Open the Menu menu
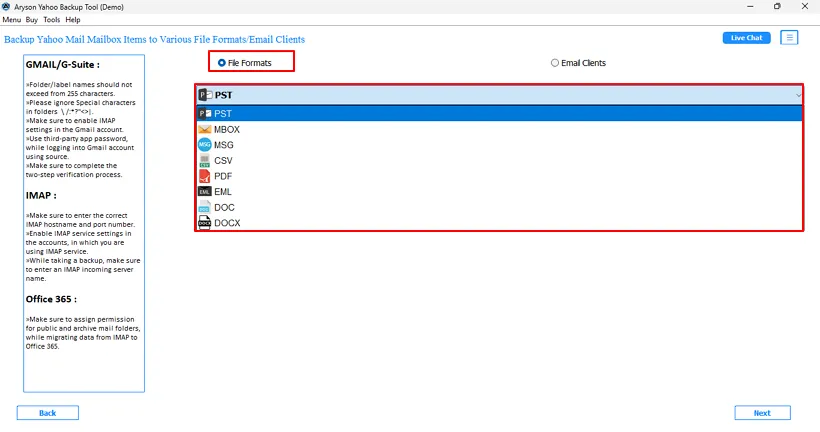This screenshot has width=820, height=432. 12,20
